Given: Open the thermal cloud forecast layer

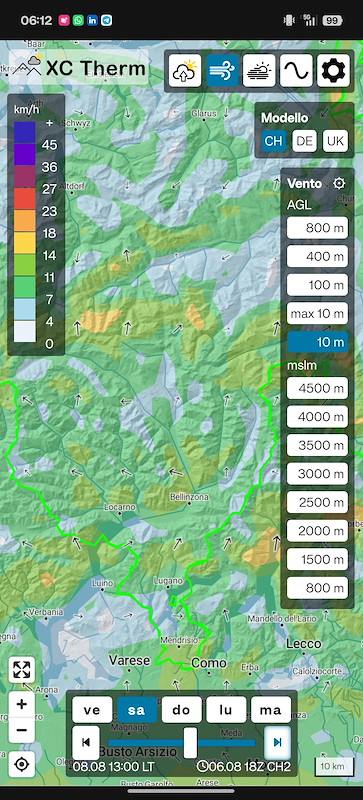Looking at the screenshot, I should pos(185,71).
